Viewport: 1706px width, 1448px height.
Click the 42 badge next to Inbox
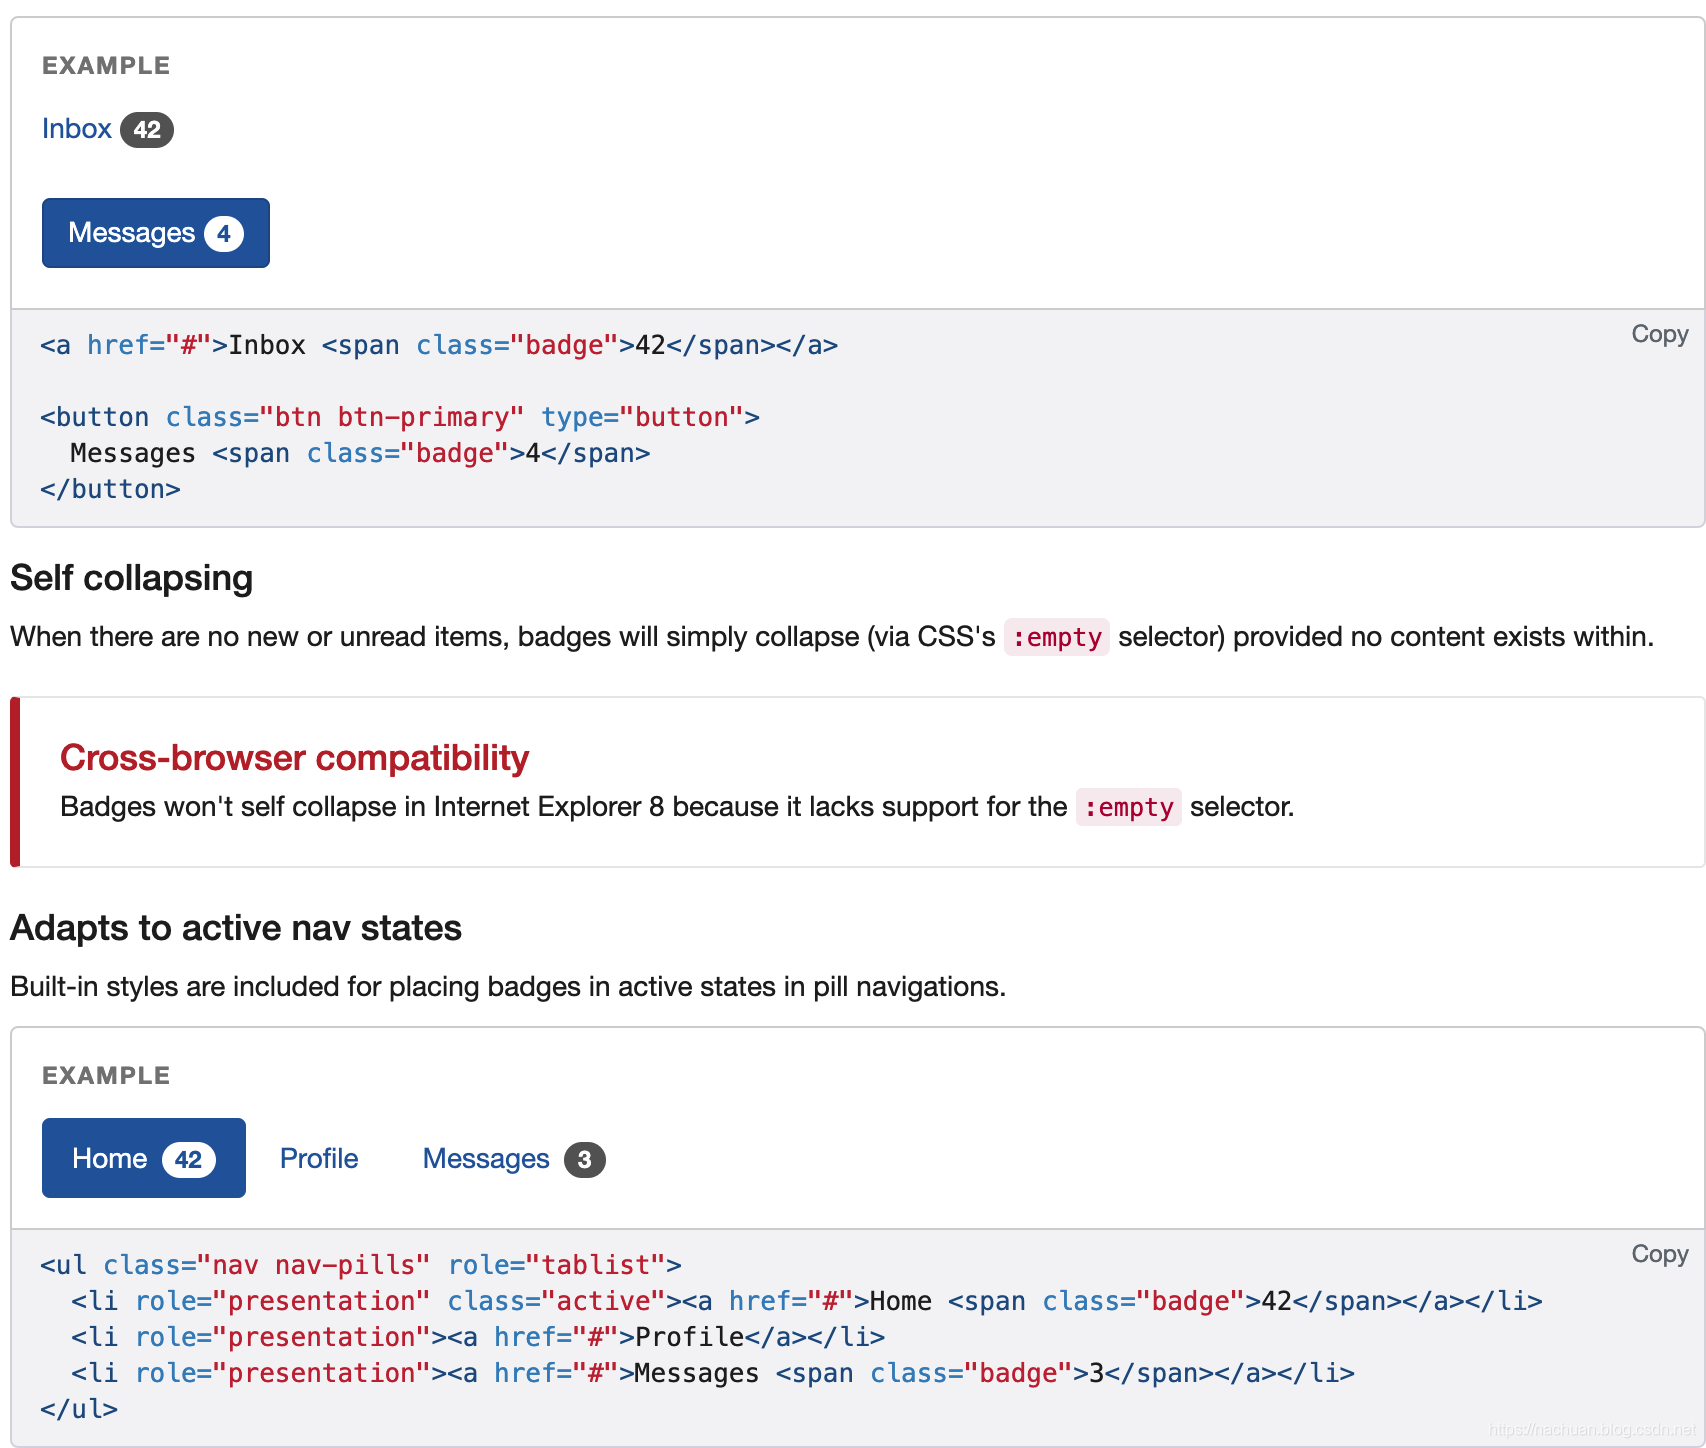tap(147, 128)
